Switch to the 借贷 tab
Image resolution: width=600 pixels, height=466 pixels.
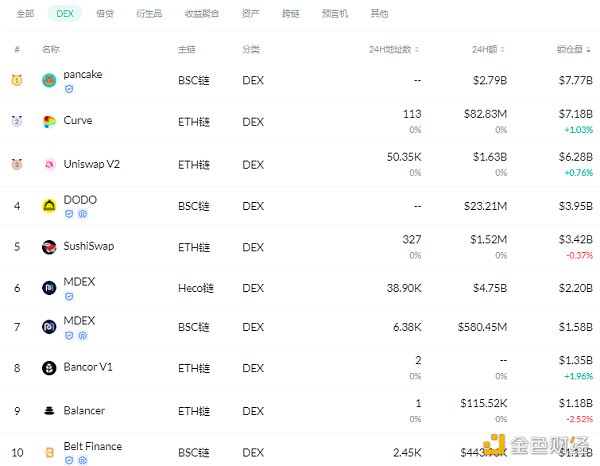click(x=105, y=14)
